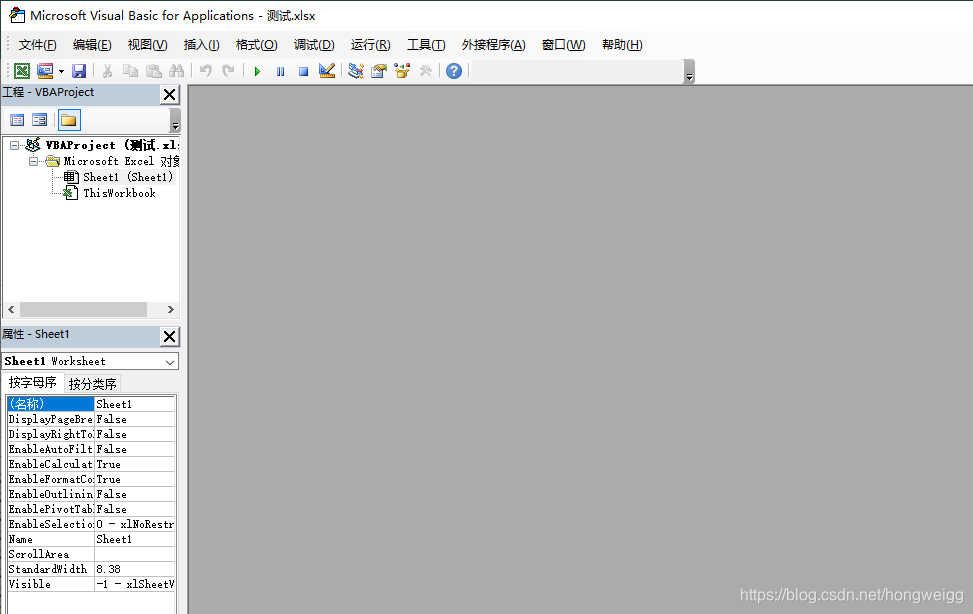This screenshot has width=973, height=614.
Task: Collapse the Microsoft Excel objects folder
Action: (34, 161)
